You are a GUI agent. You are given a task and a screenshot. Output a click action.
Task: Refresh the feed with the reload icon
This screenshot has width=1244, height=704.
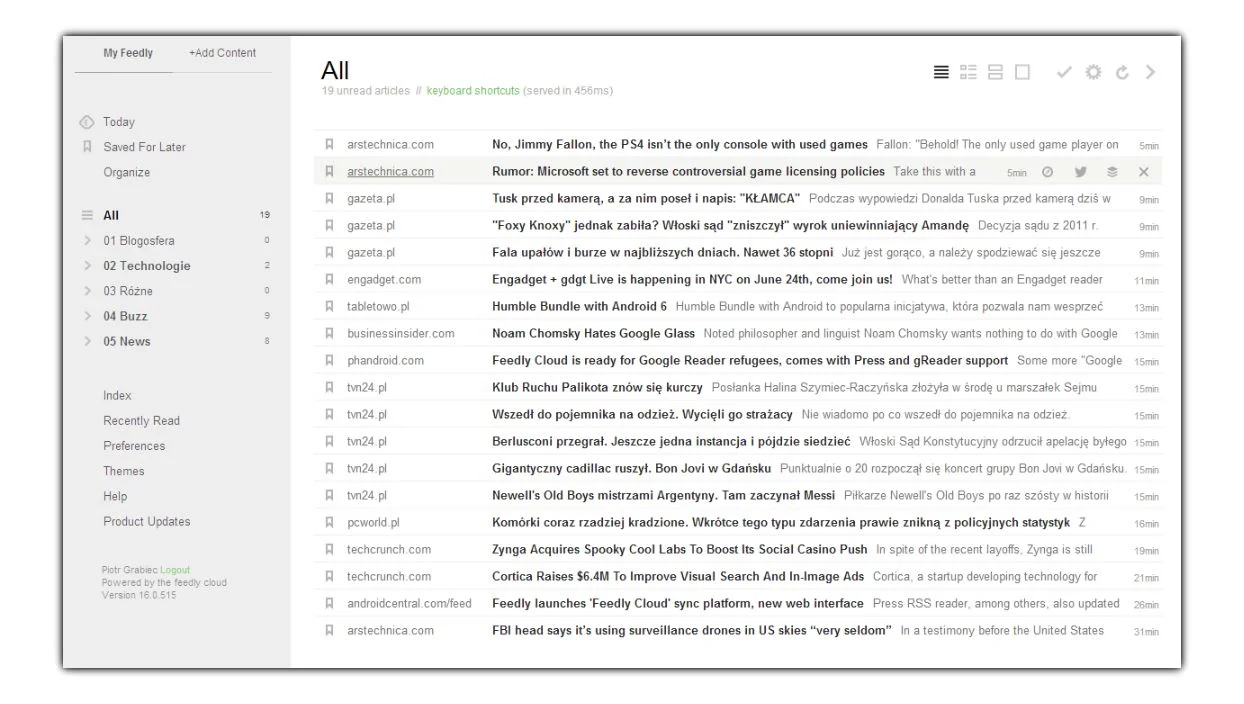tap(1121, 71)
